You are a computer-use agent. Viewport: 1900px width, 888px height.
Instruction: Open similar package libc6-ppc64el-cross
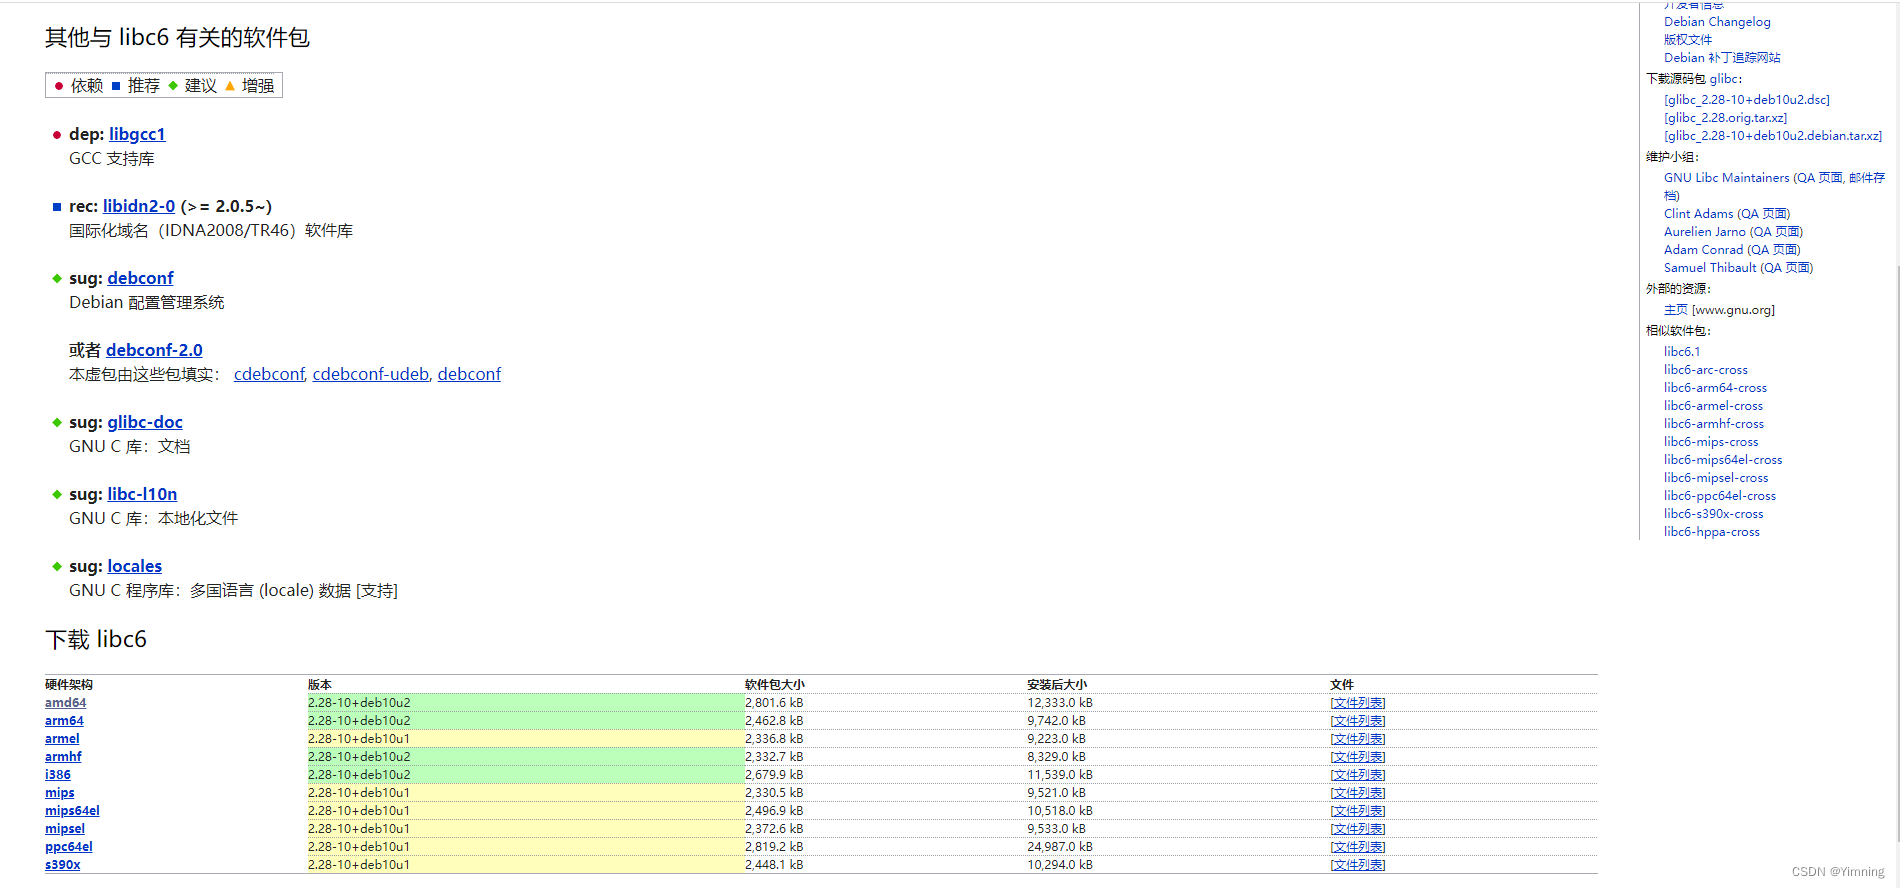point(1720,496)
